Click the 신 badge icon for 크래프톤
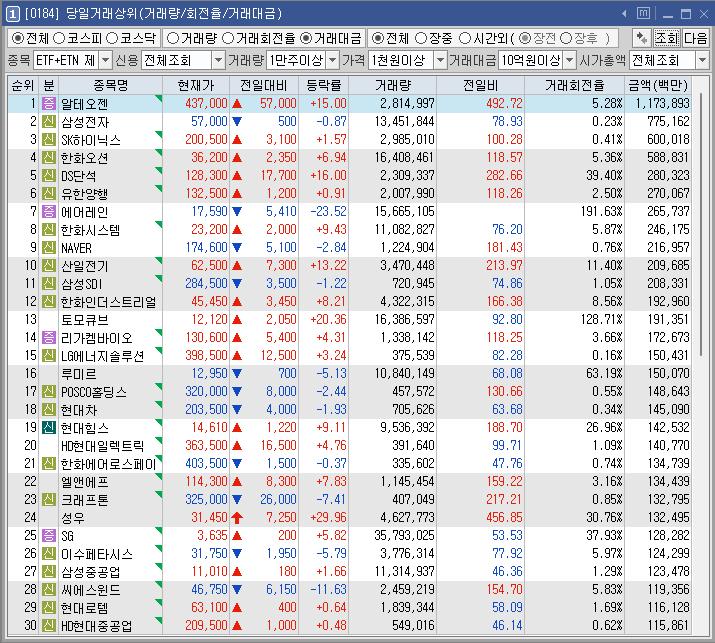715x643 pixels. (x=49, y=499)
